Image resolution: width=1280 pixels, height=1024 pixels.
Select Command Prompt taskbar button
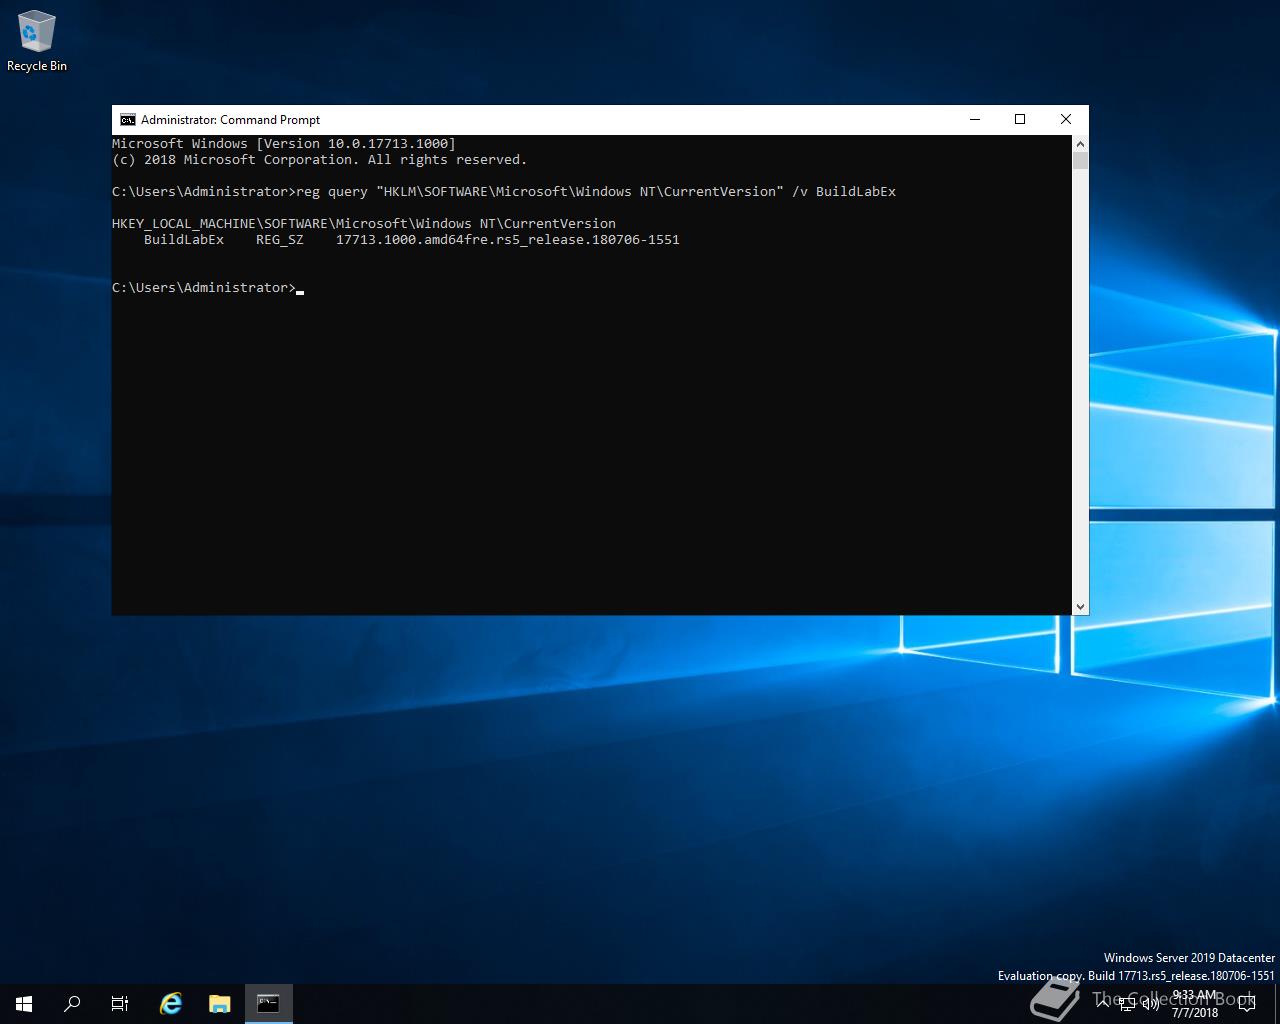click(268, 1004)
